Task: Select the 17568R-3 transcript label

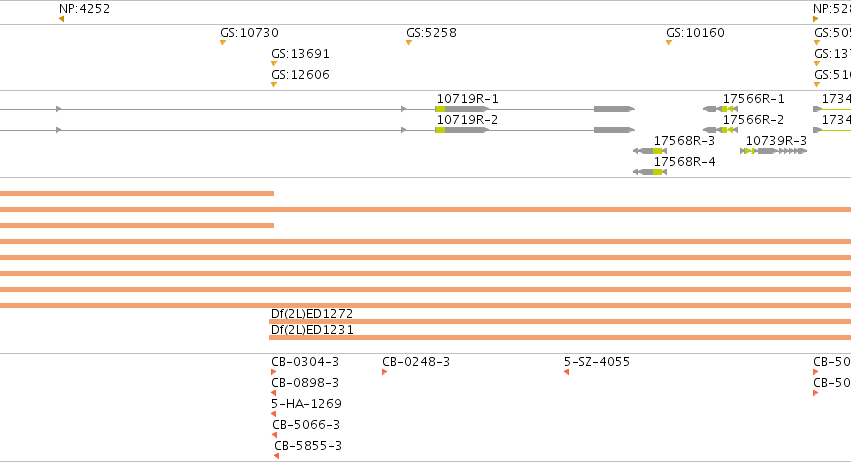Action: pos(684,141)
